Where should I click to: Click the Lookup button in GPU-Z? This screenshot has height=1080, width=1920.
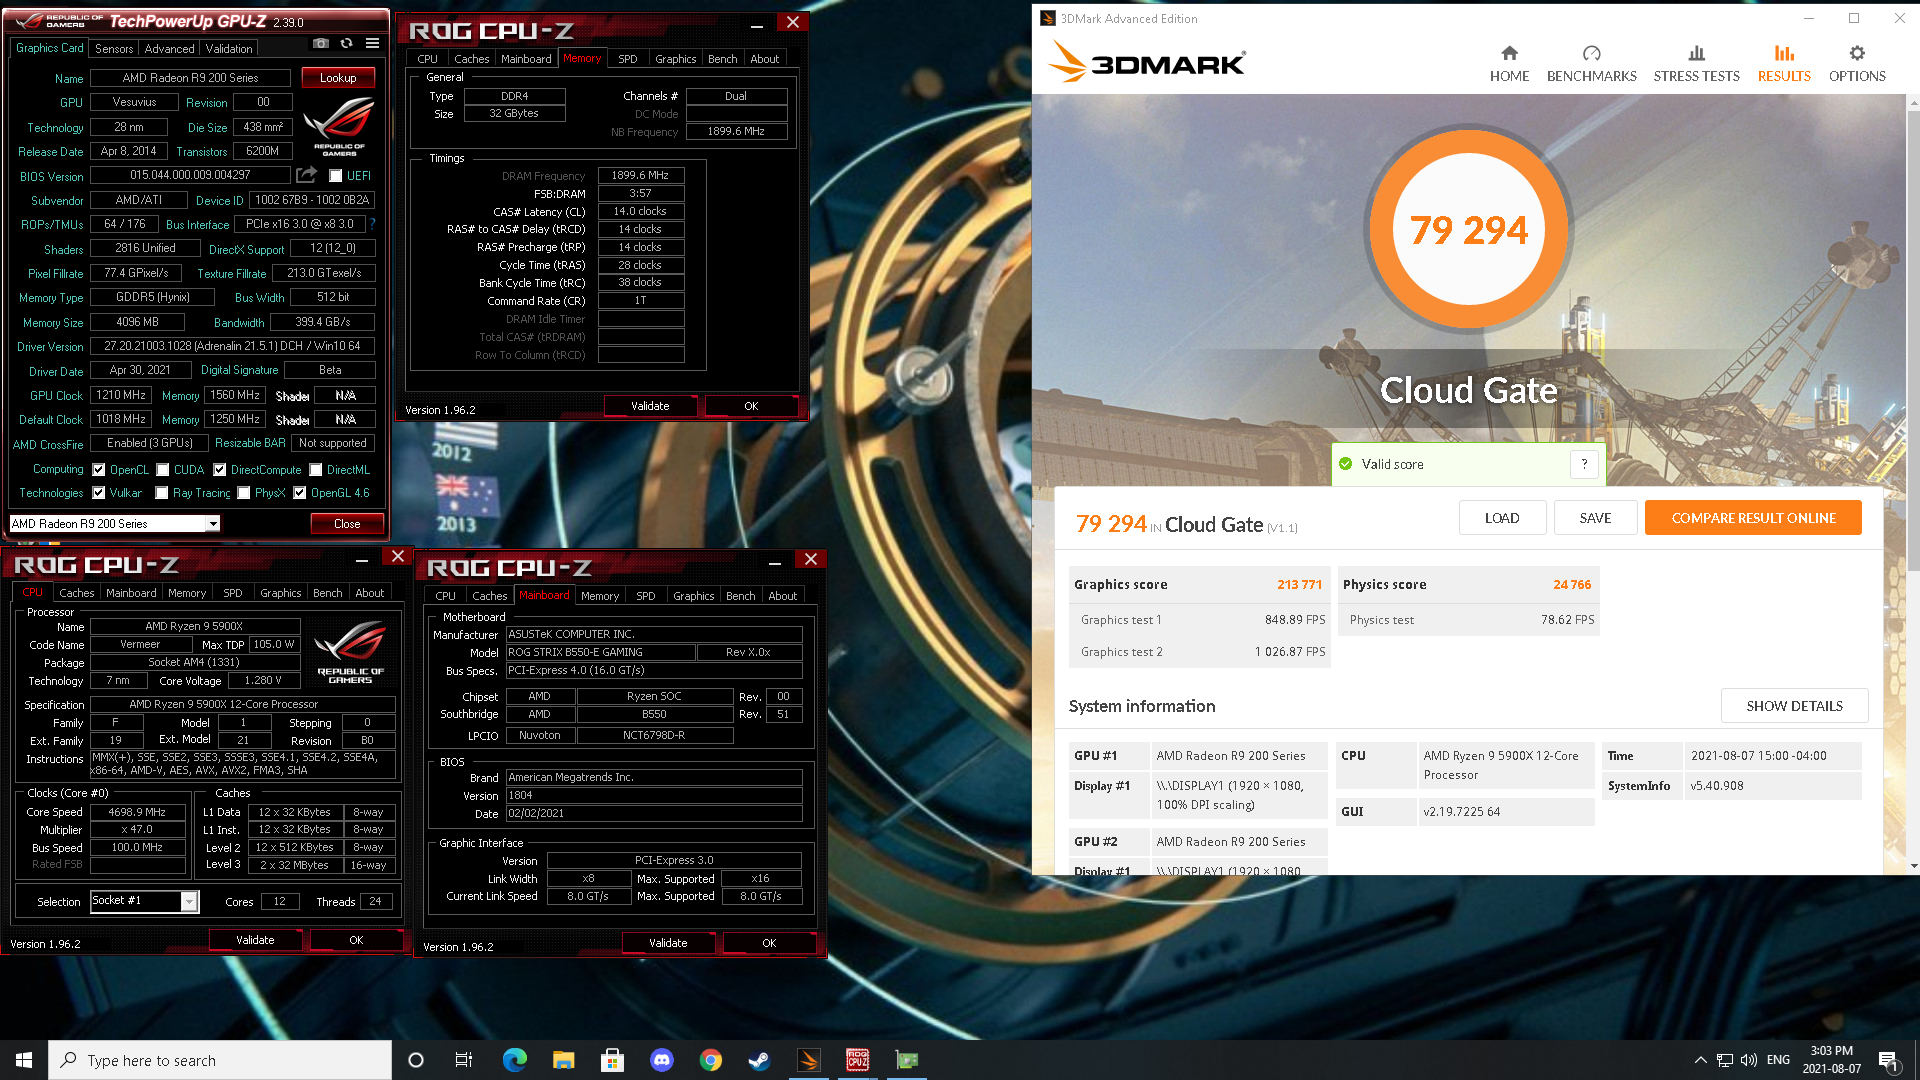click(338, 78)
